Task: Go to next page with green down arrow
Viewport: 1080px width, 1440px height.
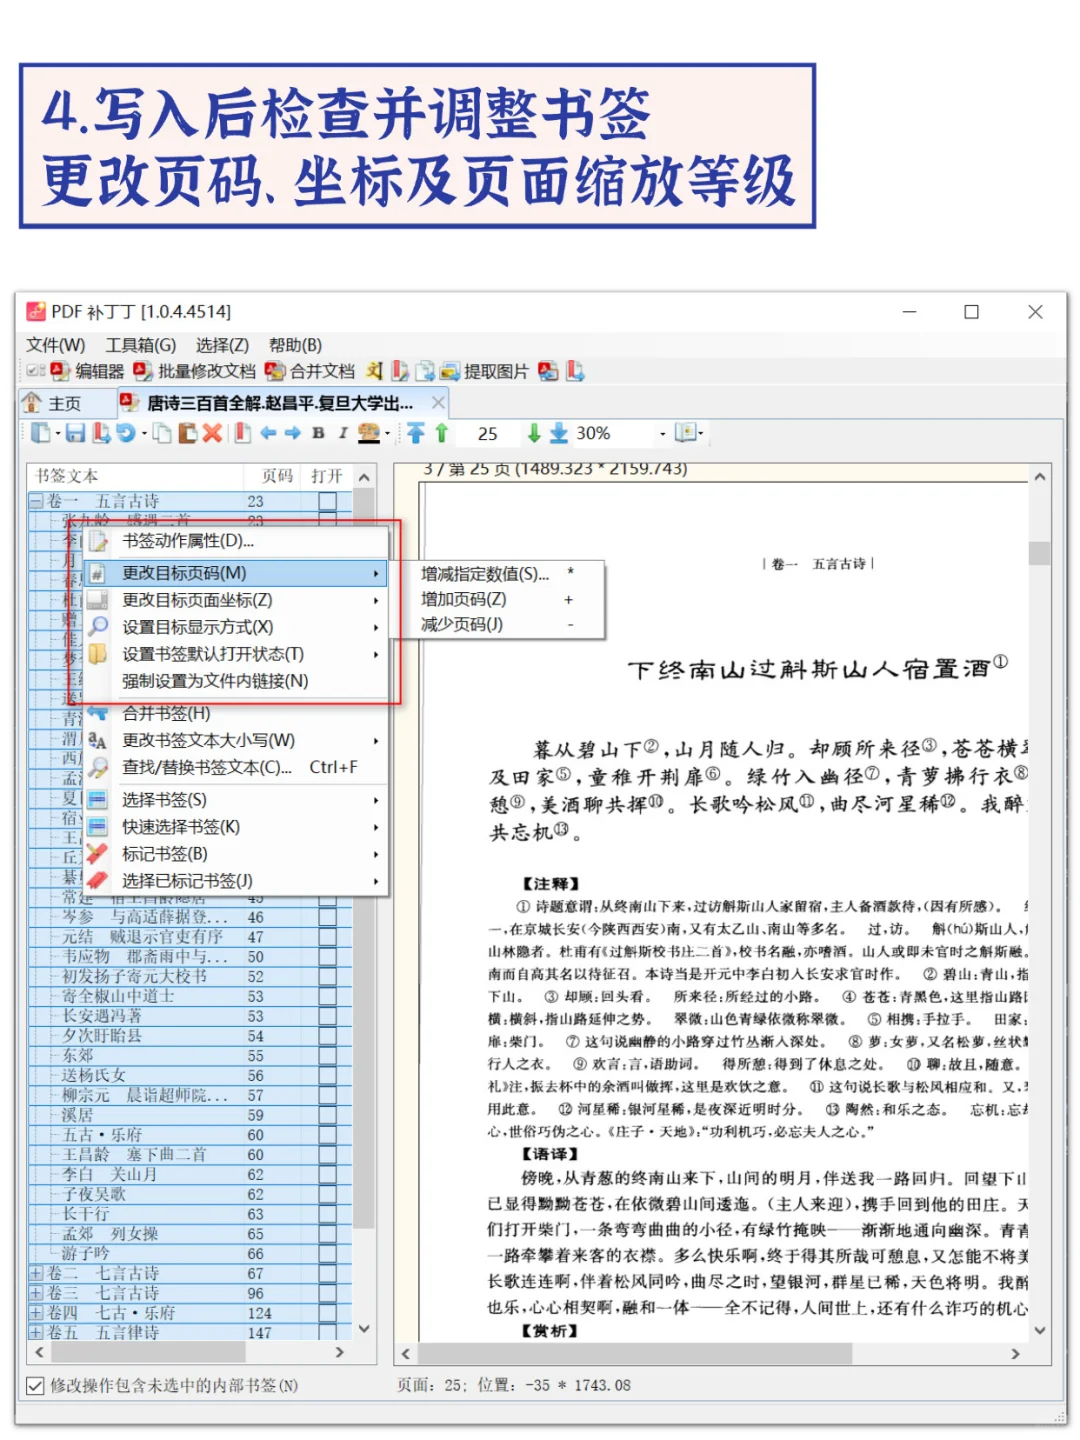Action: 534,433
